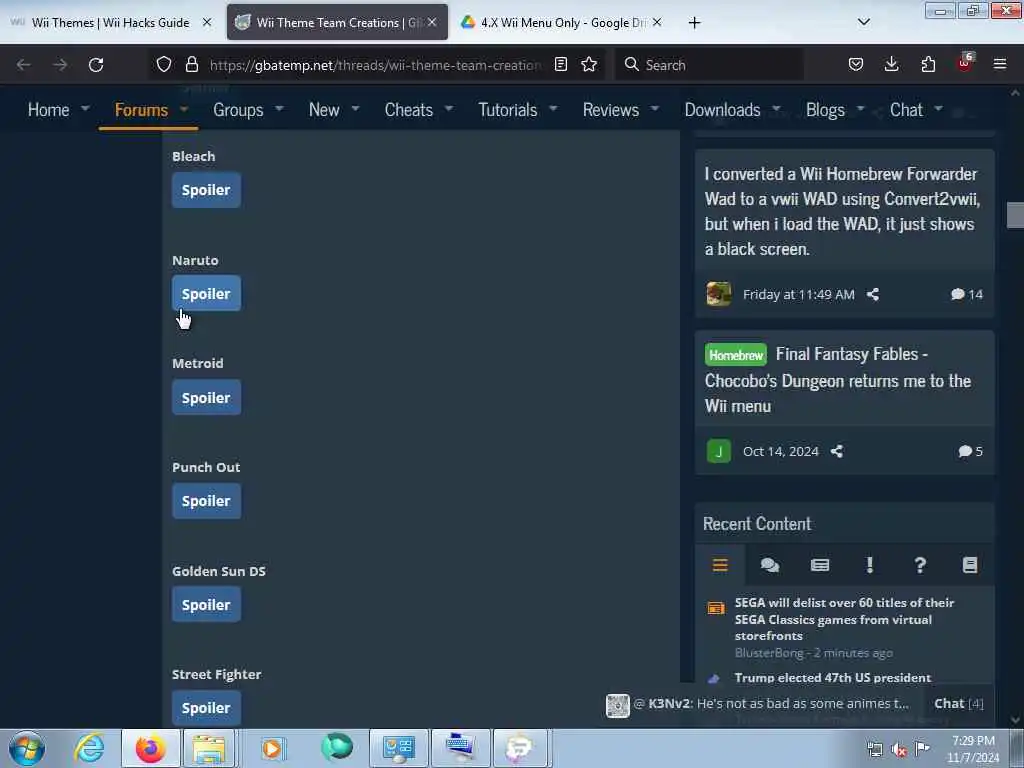Viewport: 1024px width, 768px height.
Task: Open the downloads arrow icon
Action: point(891,64)
